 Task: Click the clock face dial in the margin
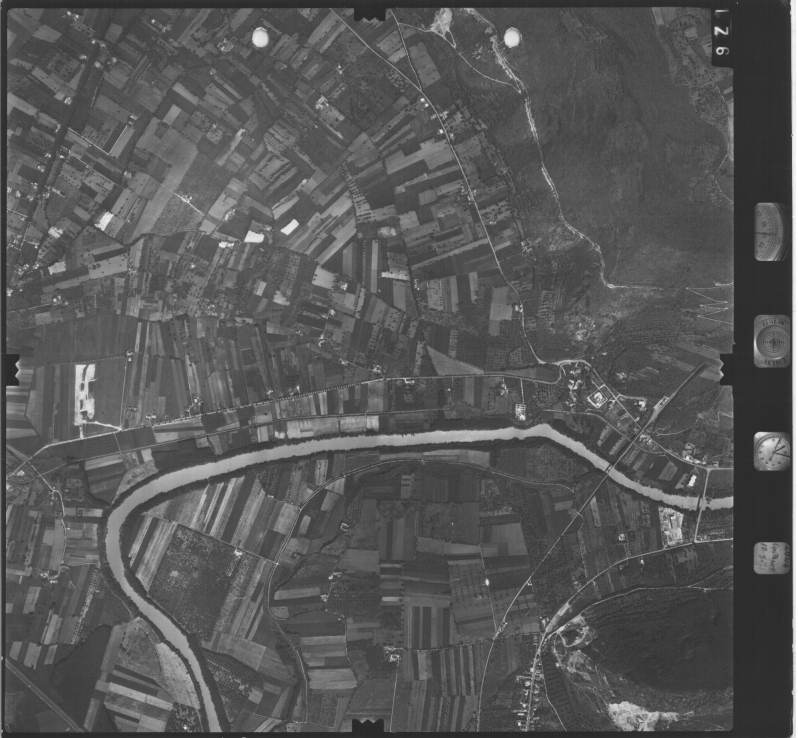tap(772, 451)
